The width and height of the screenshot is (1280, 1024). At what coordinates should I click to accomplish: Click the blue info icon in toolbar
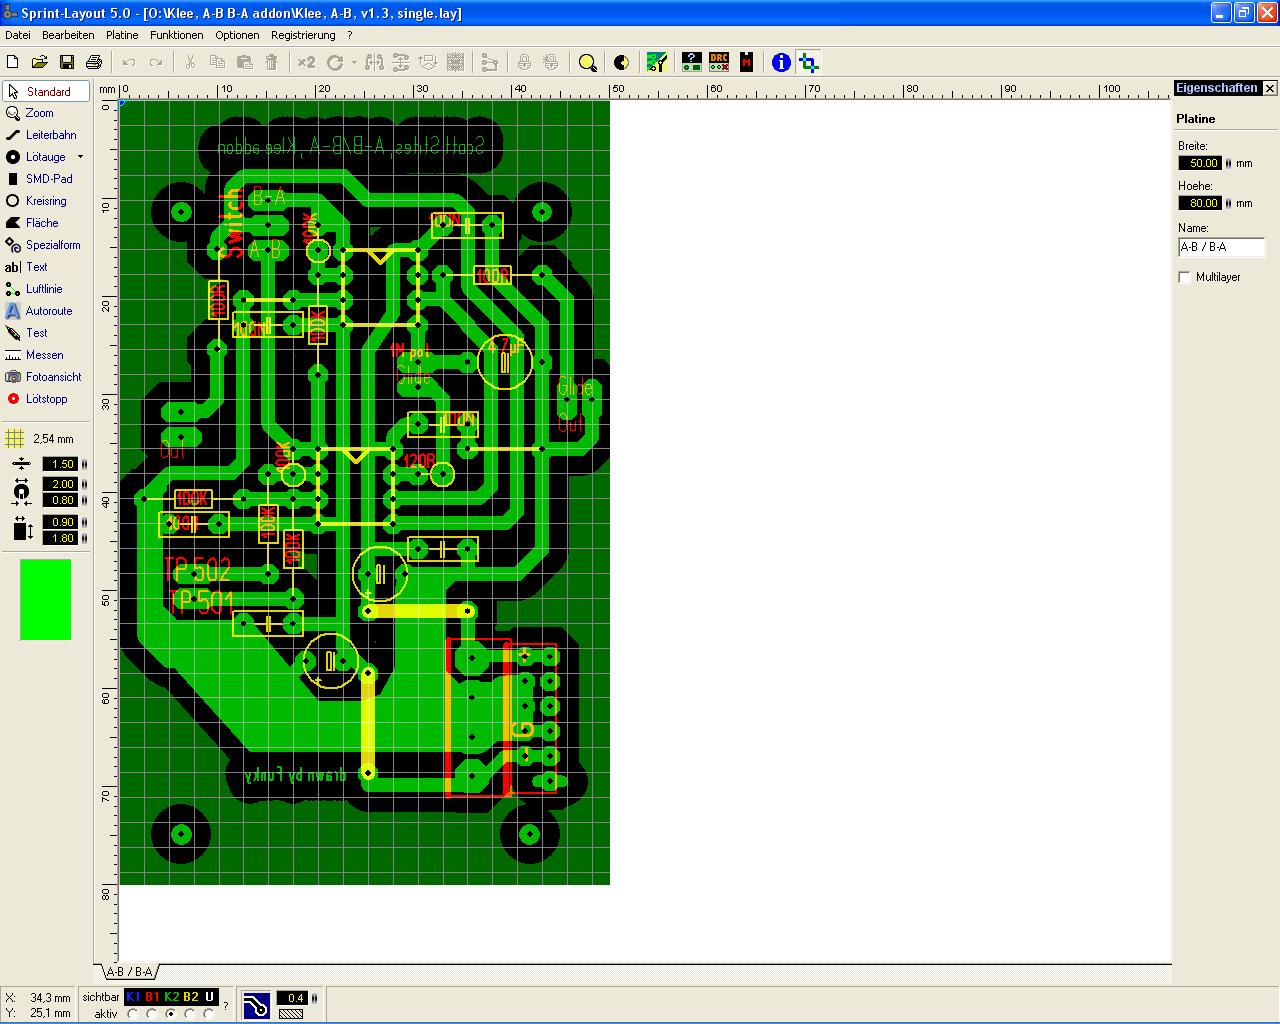781,63
